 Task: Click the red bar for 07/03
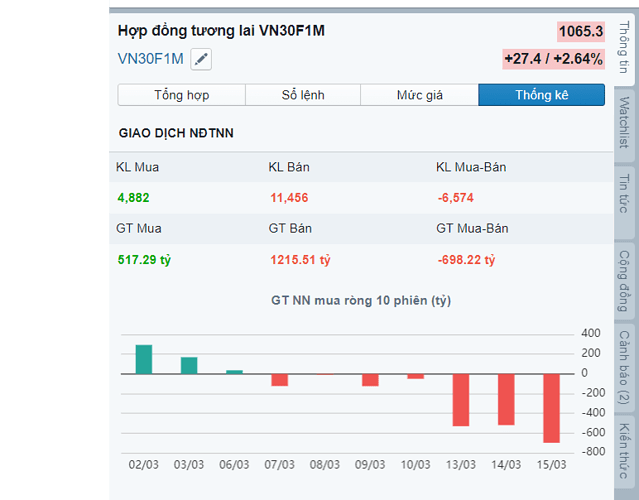(280, 380)
